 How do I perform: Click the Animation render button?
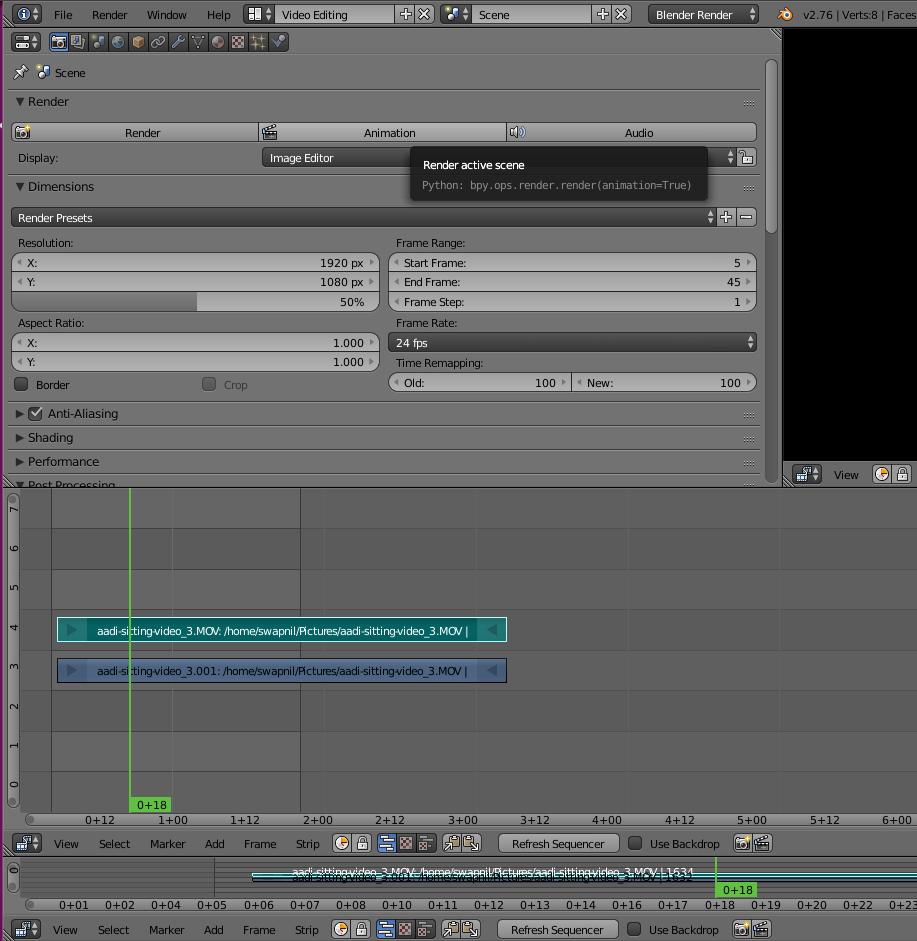click(x=383, y=132)
